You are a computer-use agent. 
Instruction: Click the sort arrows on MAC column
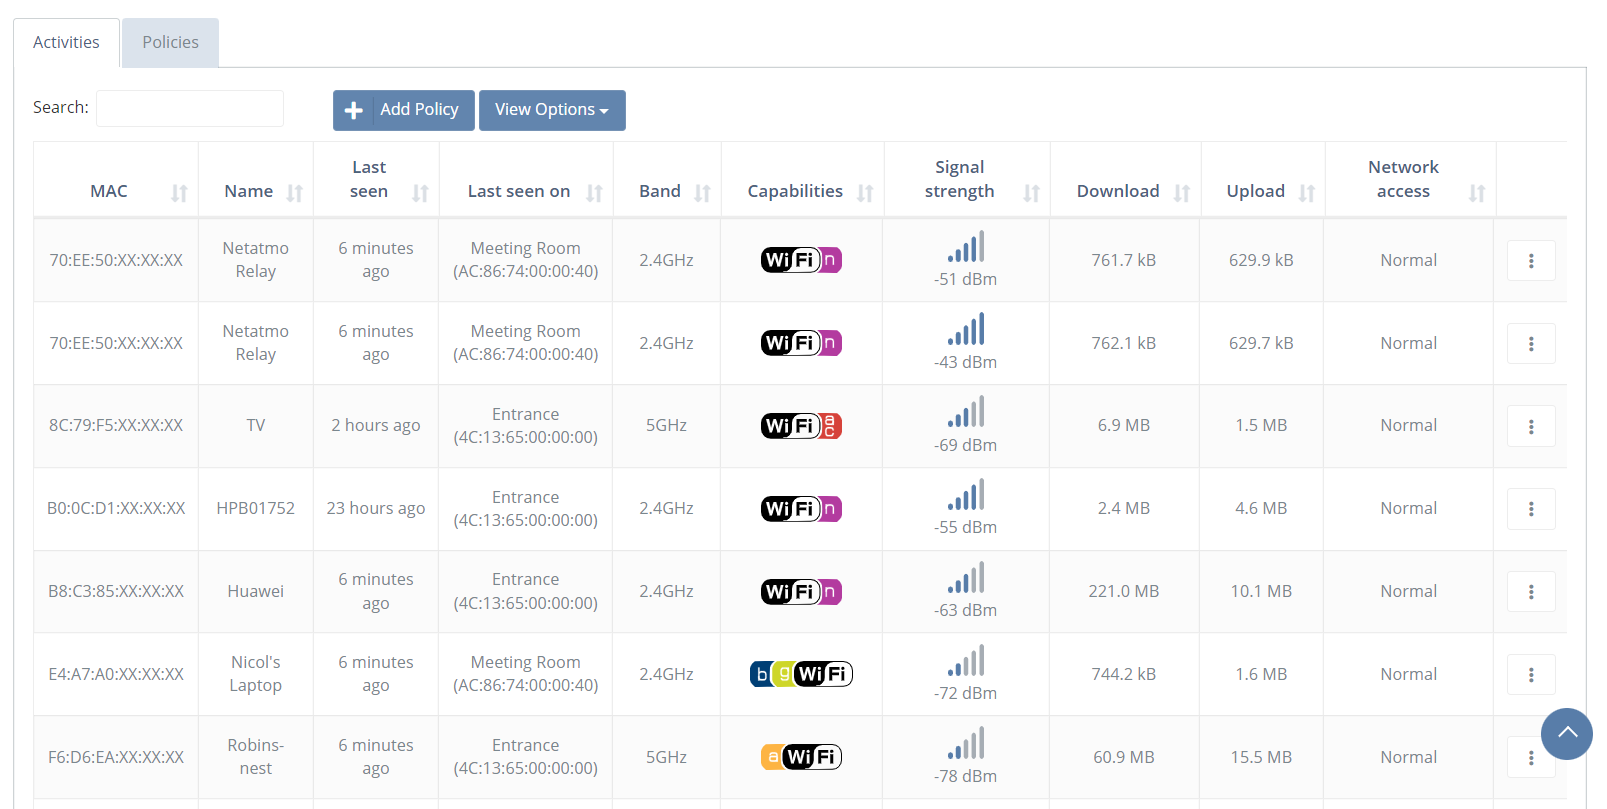(x=179, y=192)
